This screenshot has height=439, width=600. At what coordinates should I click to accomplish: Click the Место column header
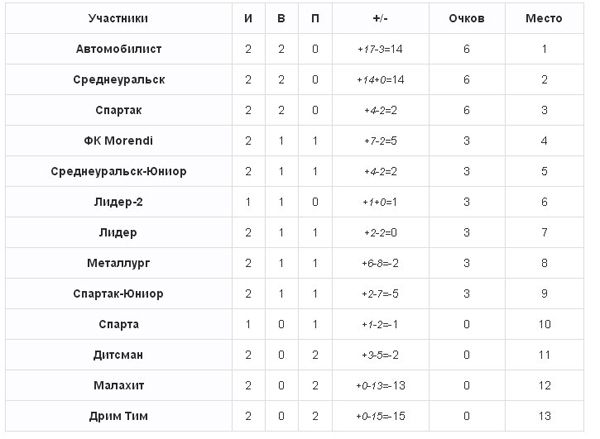coord(544,18)
